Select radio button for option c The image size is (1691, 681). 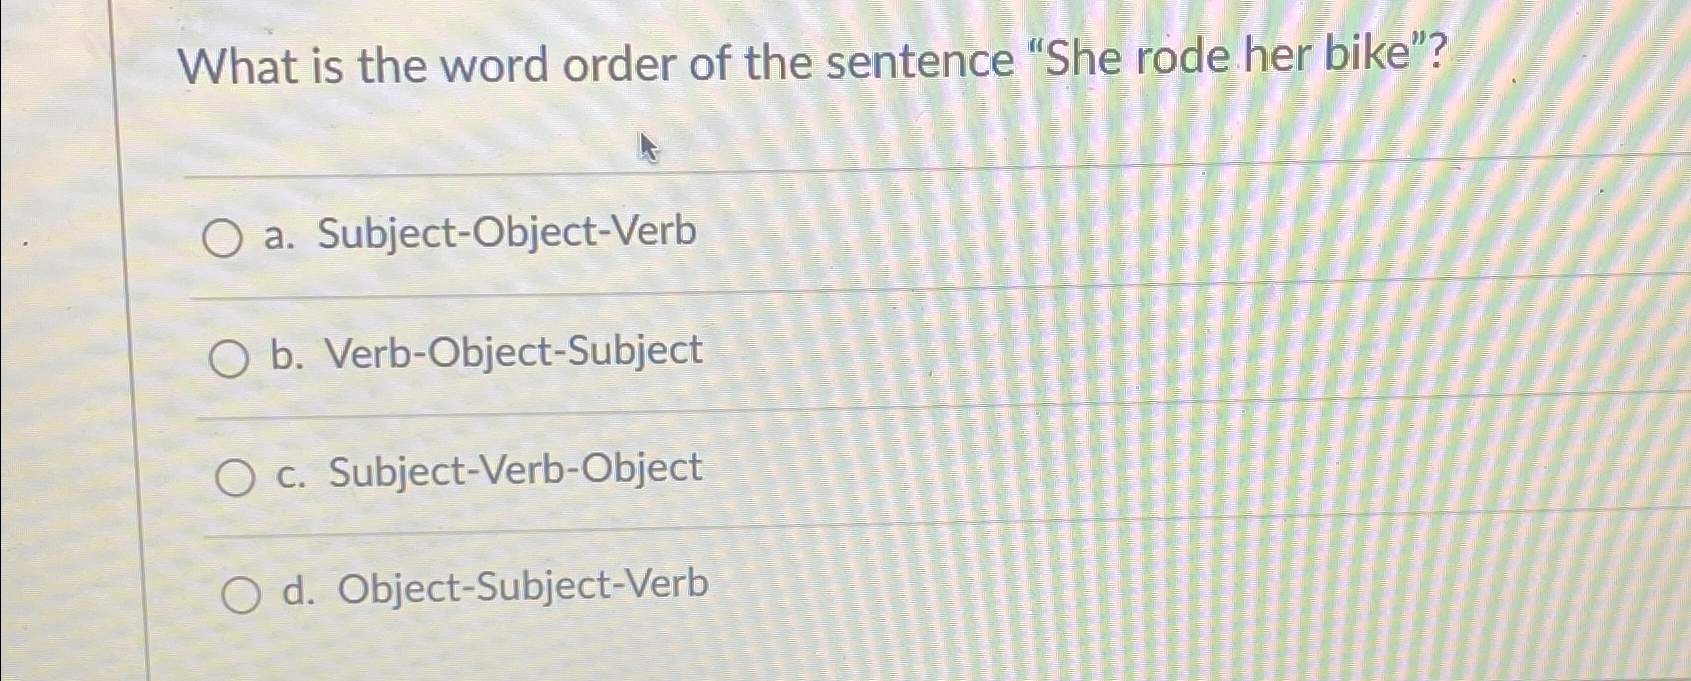(237, 477)
